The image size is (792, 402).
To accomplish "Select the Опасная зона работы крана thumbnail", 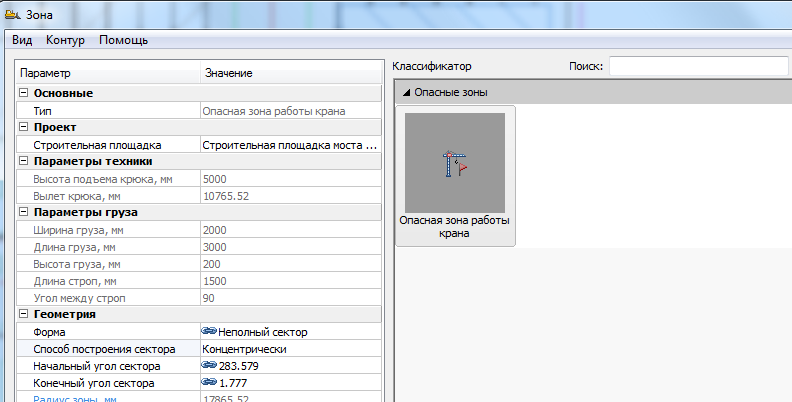I will point(455,176).
